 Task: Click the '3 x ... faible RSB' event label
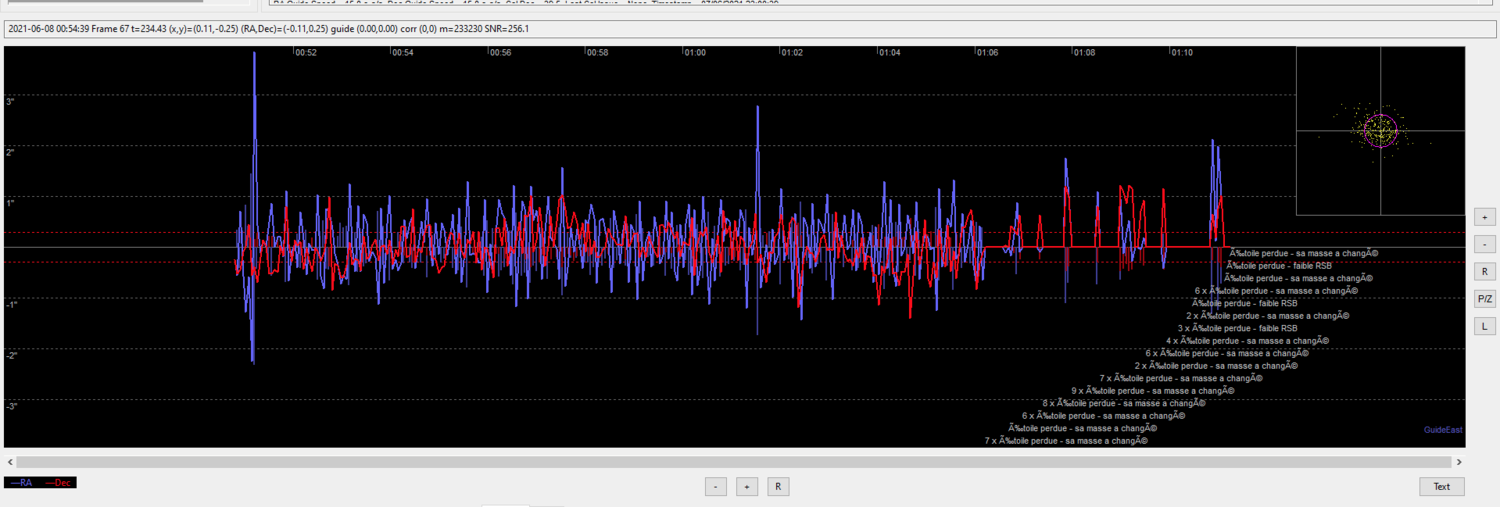click(x=1238, y=328)
